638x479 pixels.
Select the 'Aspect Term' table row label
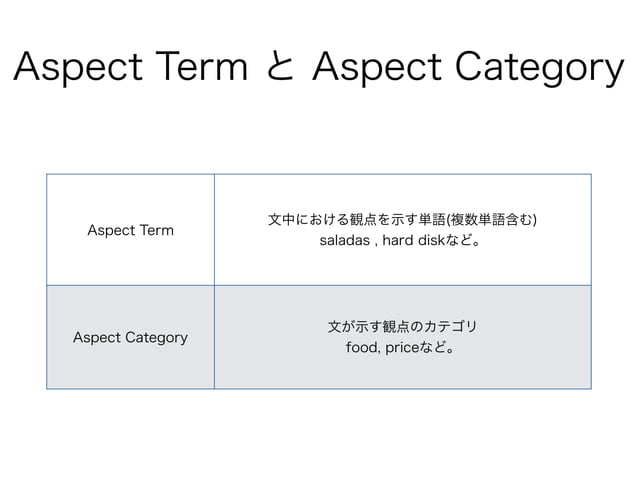click(x=131, y=231)
